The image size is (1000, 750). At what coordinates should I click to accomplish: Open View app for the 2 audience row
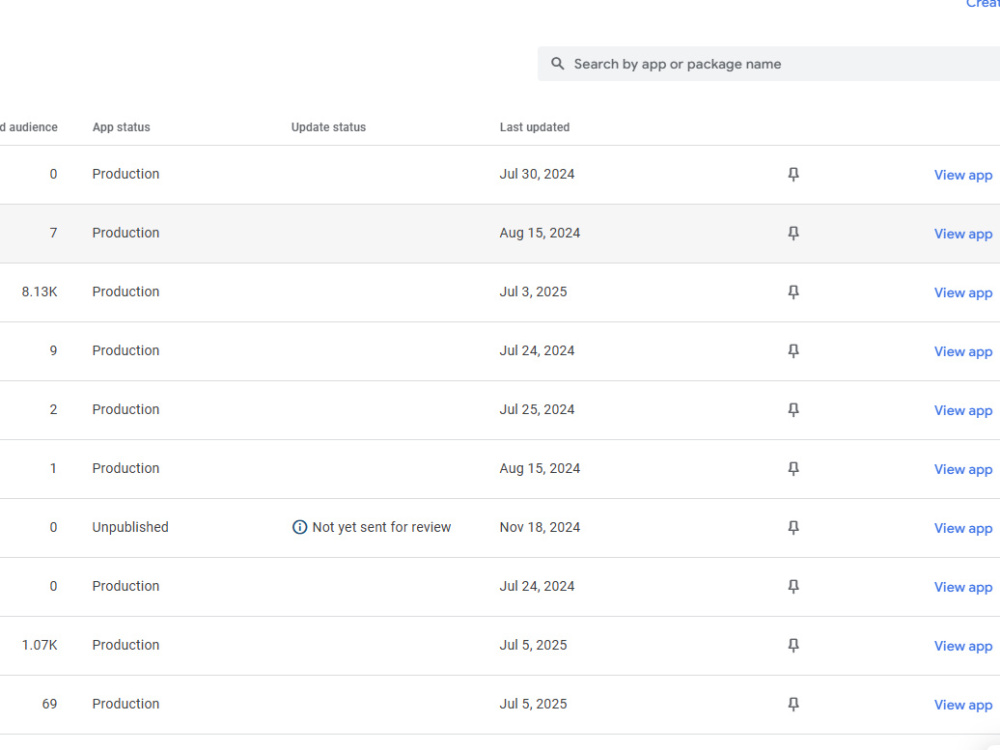coord(963,411)
